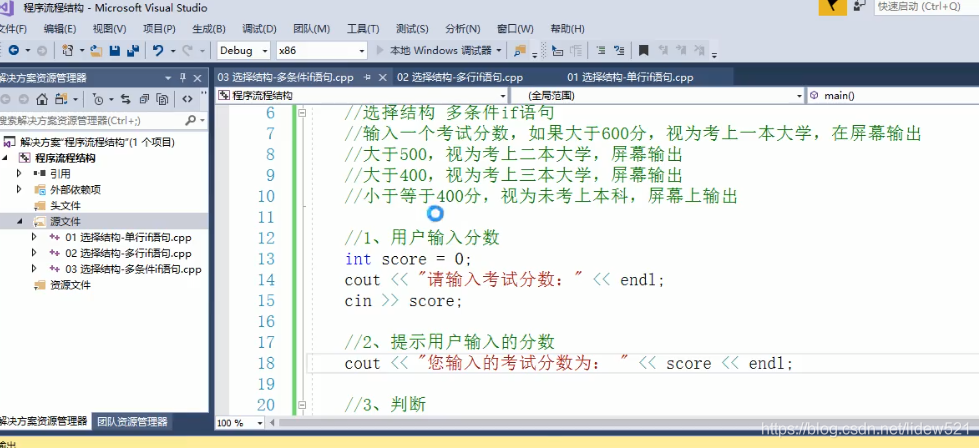
Task: Click the Navigate Backward toolbar arrow
Action: [x=13, y=51]
